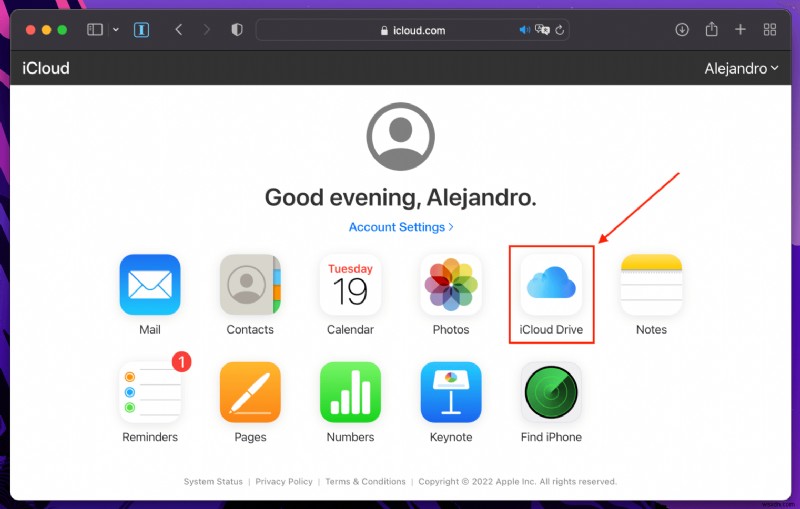This screenshot has height=509, width=800.
Task: Open the Notes app icon
Action: (x=652, y=285)
